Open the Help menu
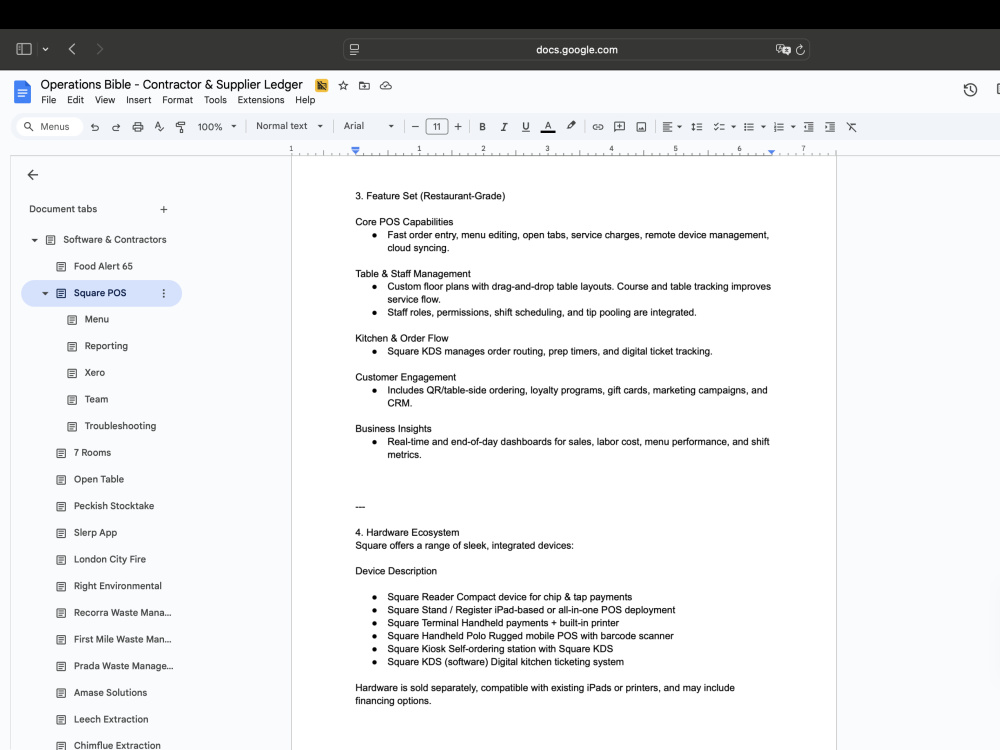Viewport: 1000px width, 750px height. coord(305,100)
